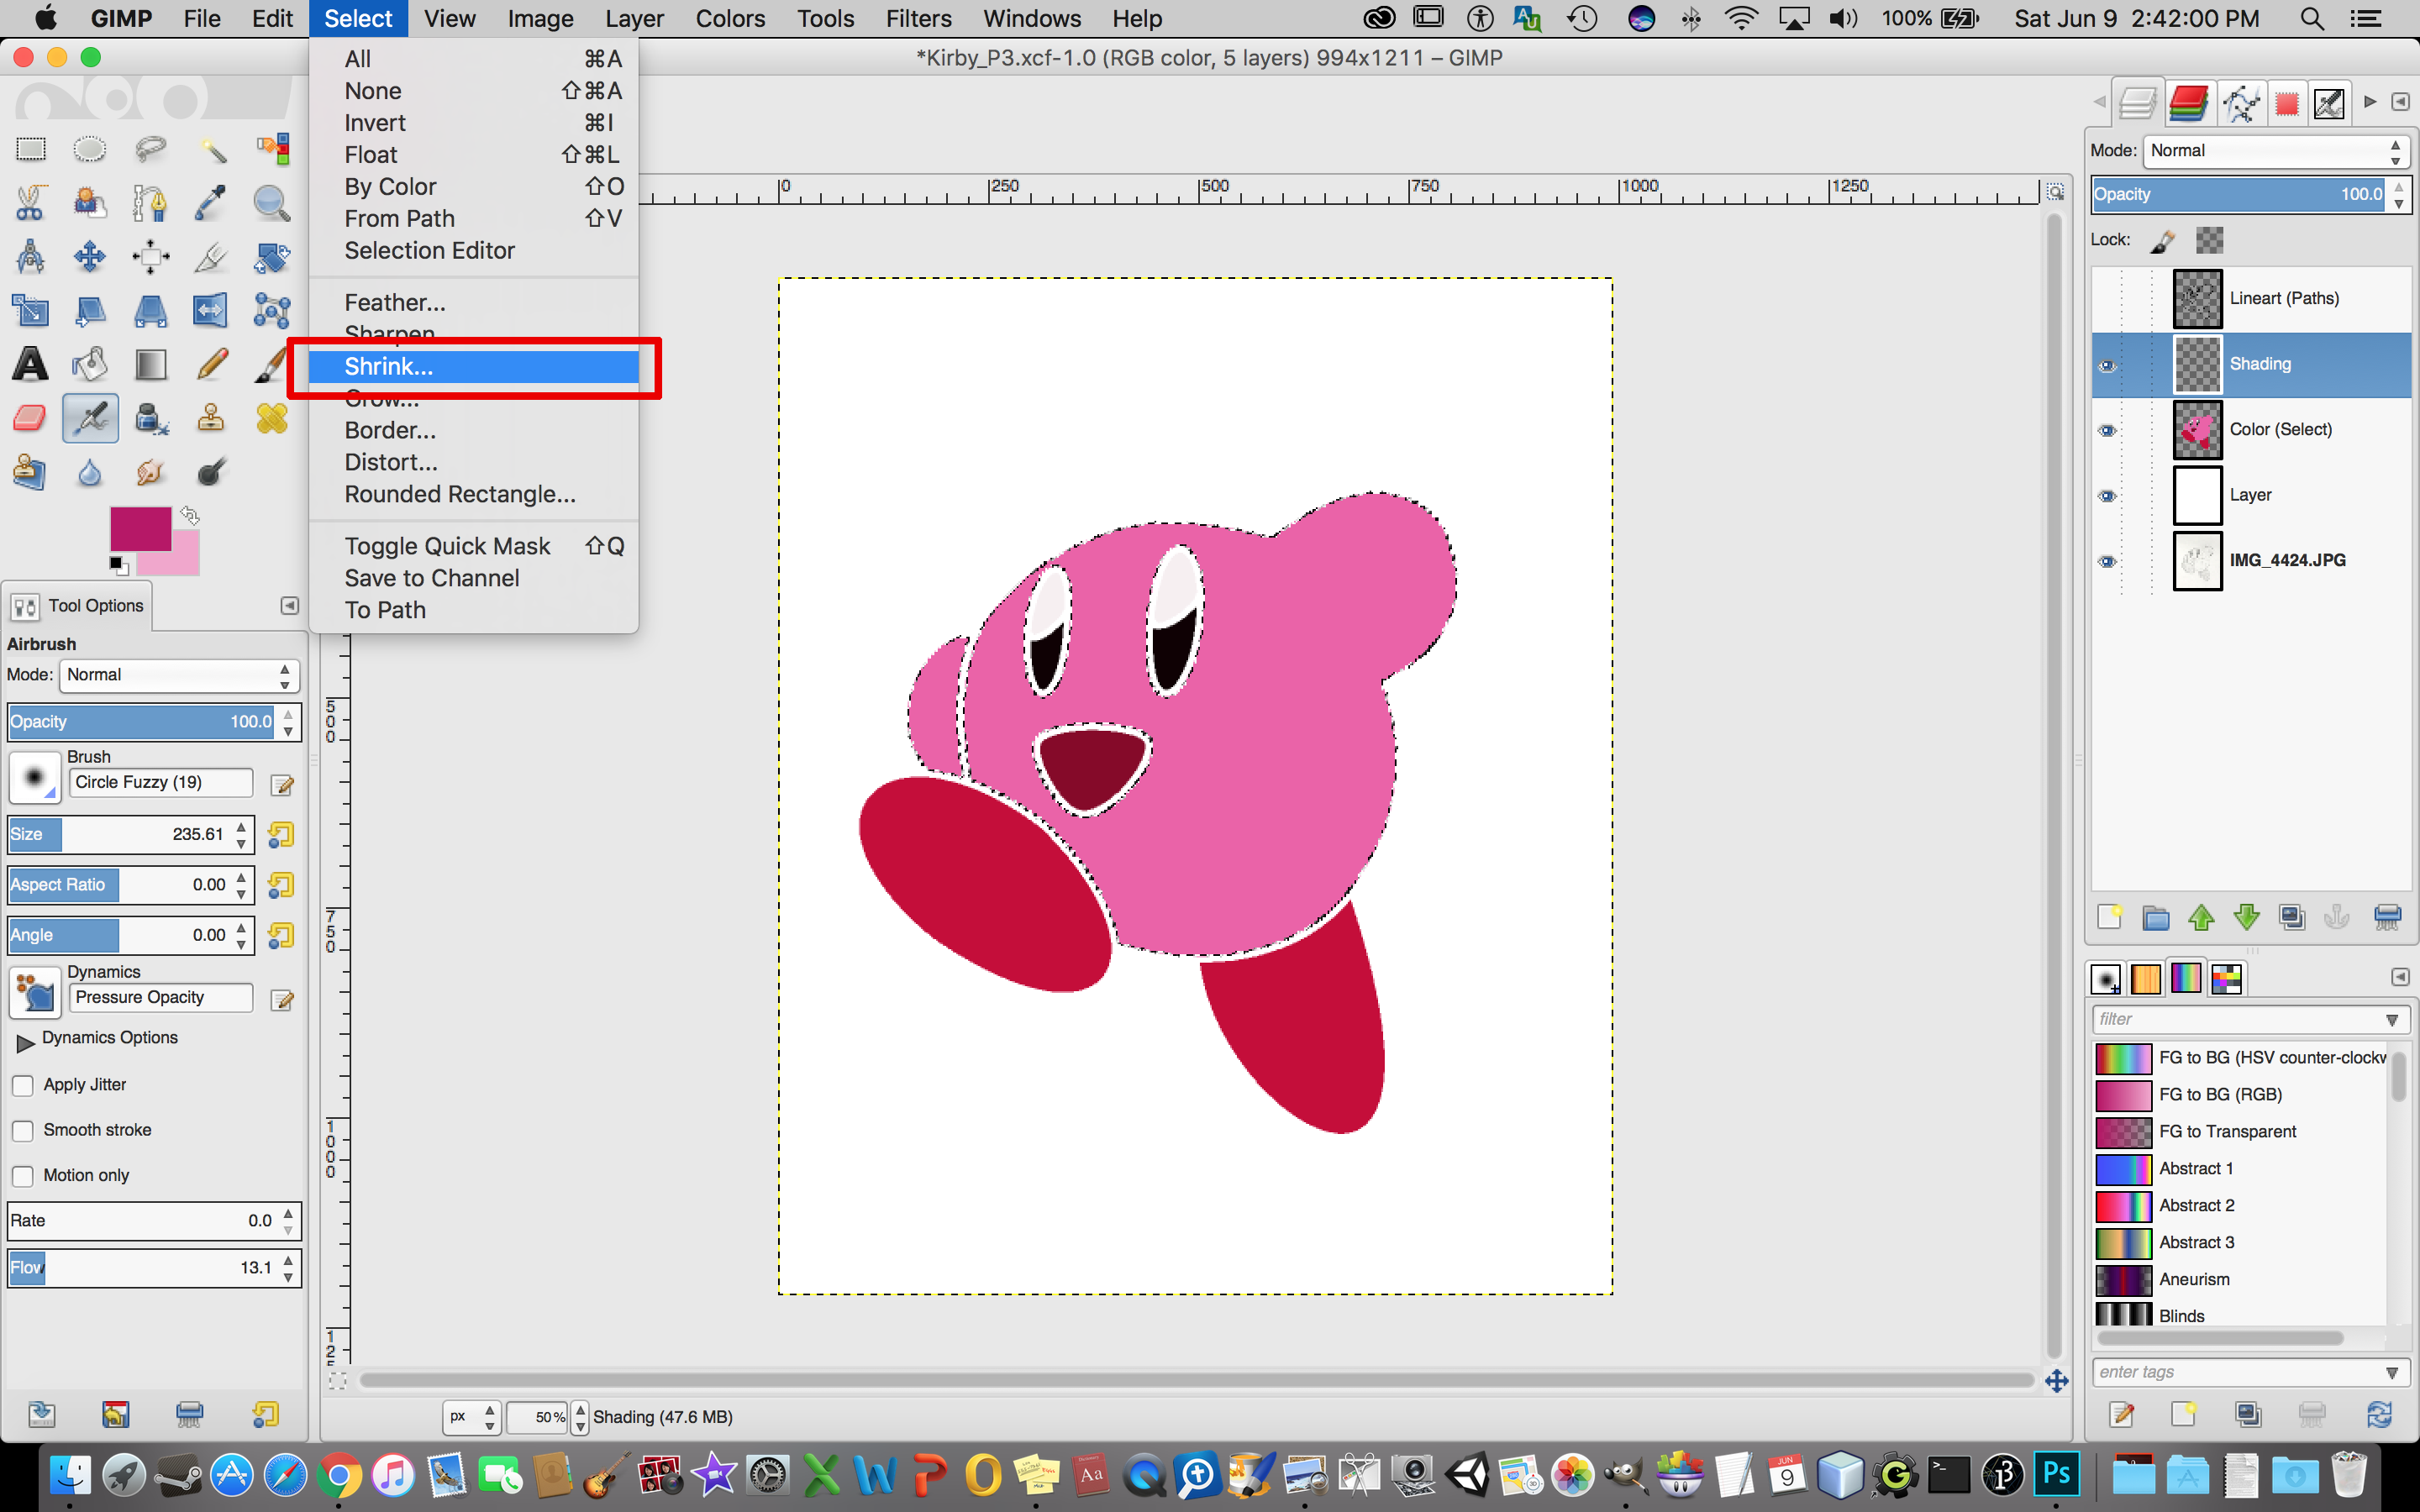
Task: Select the Eraser tool
Action: click(x=30, y=418)
